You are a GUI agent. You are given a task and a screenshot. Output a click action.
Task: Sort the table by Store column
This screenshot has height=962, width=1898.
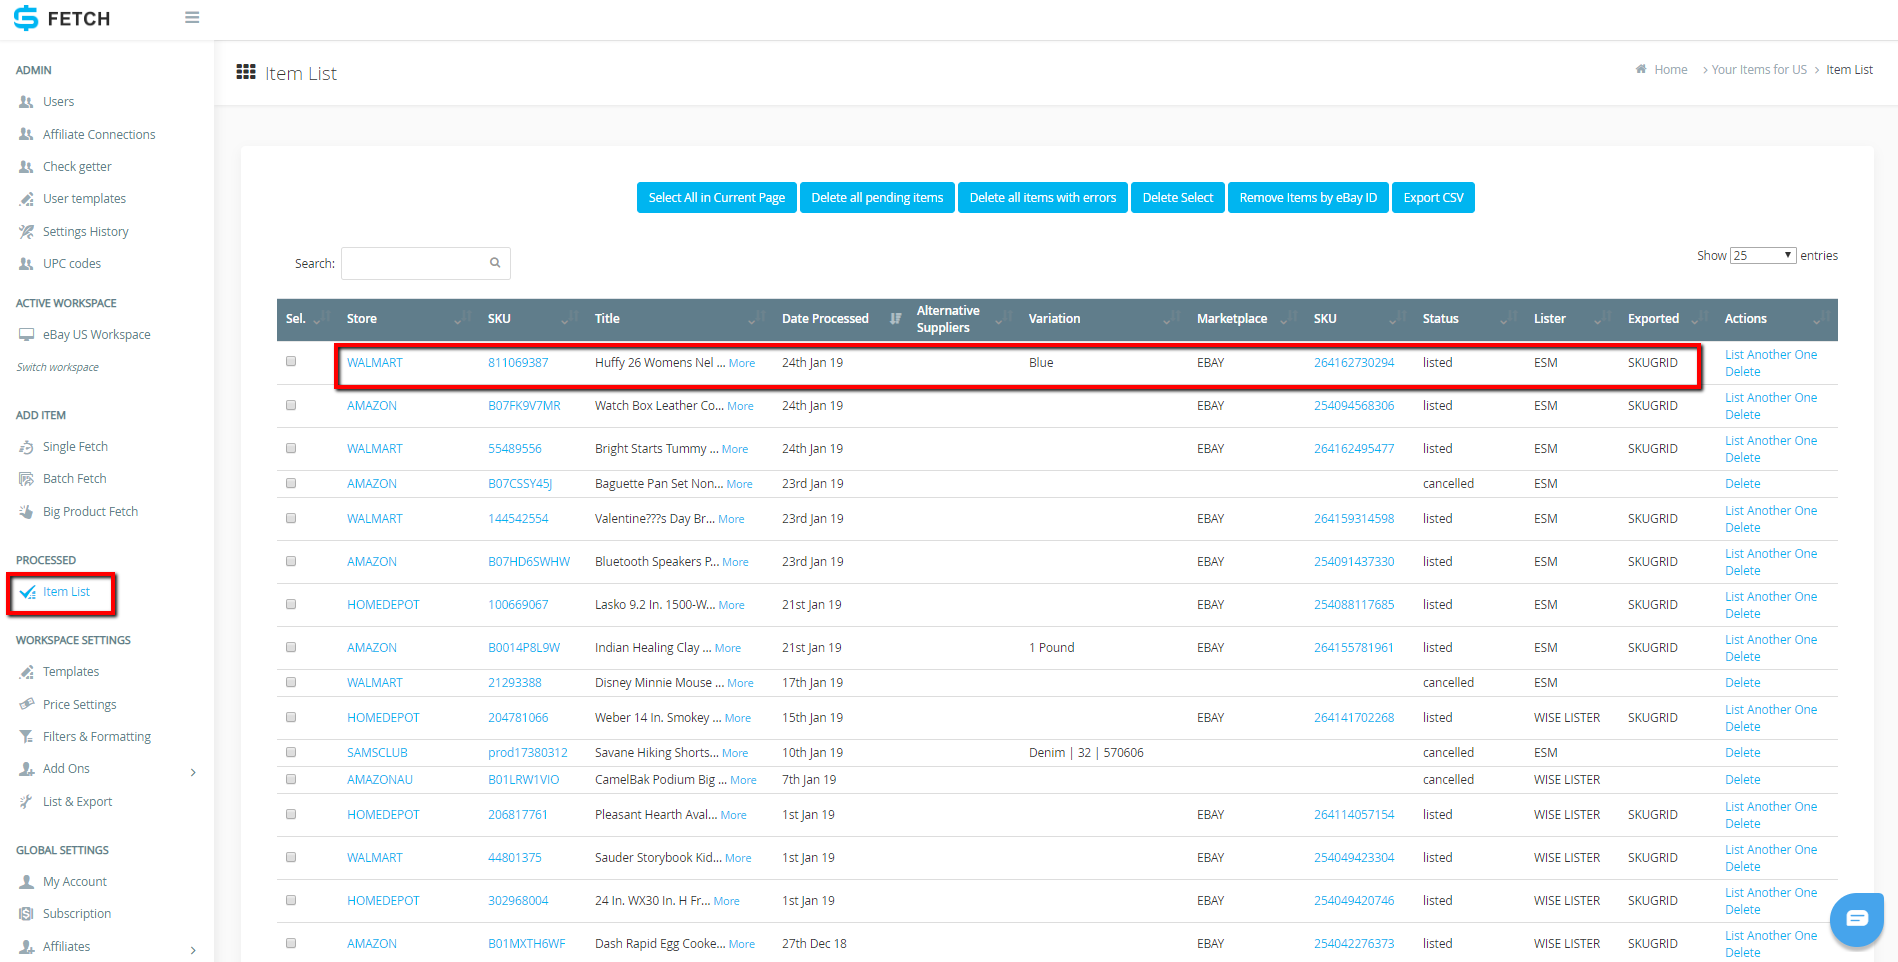[x=409, y=319]
